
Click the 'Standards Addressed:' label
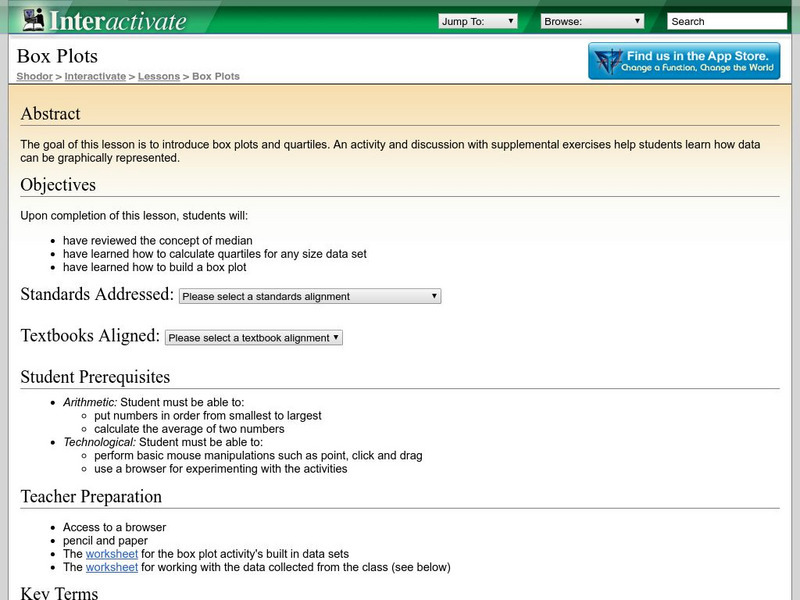click(97, 294)
